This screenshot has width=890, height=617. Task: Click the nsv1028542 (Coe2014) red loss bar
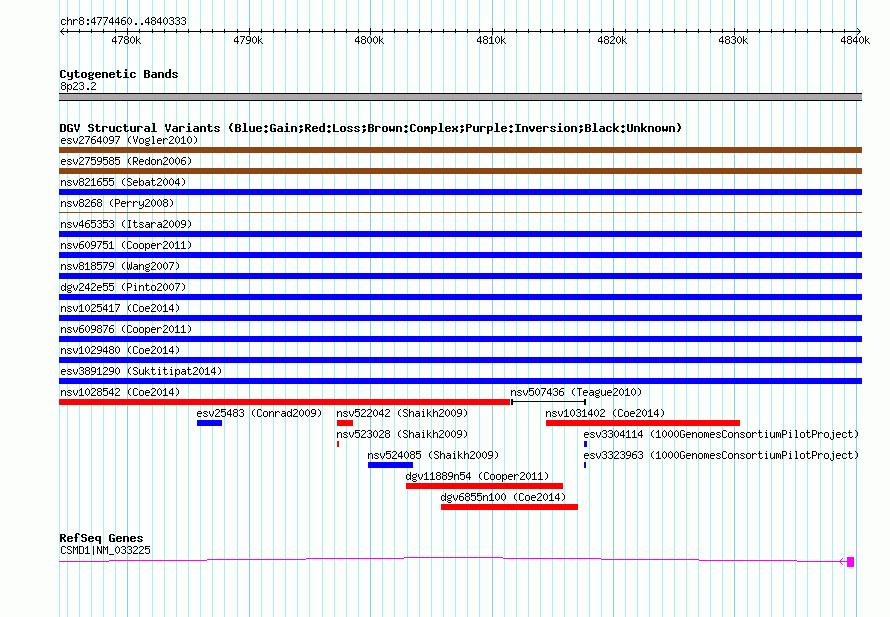coord(285,402)
